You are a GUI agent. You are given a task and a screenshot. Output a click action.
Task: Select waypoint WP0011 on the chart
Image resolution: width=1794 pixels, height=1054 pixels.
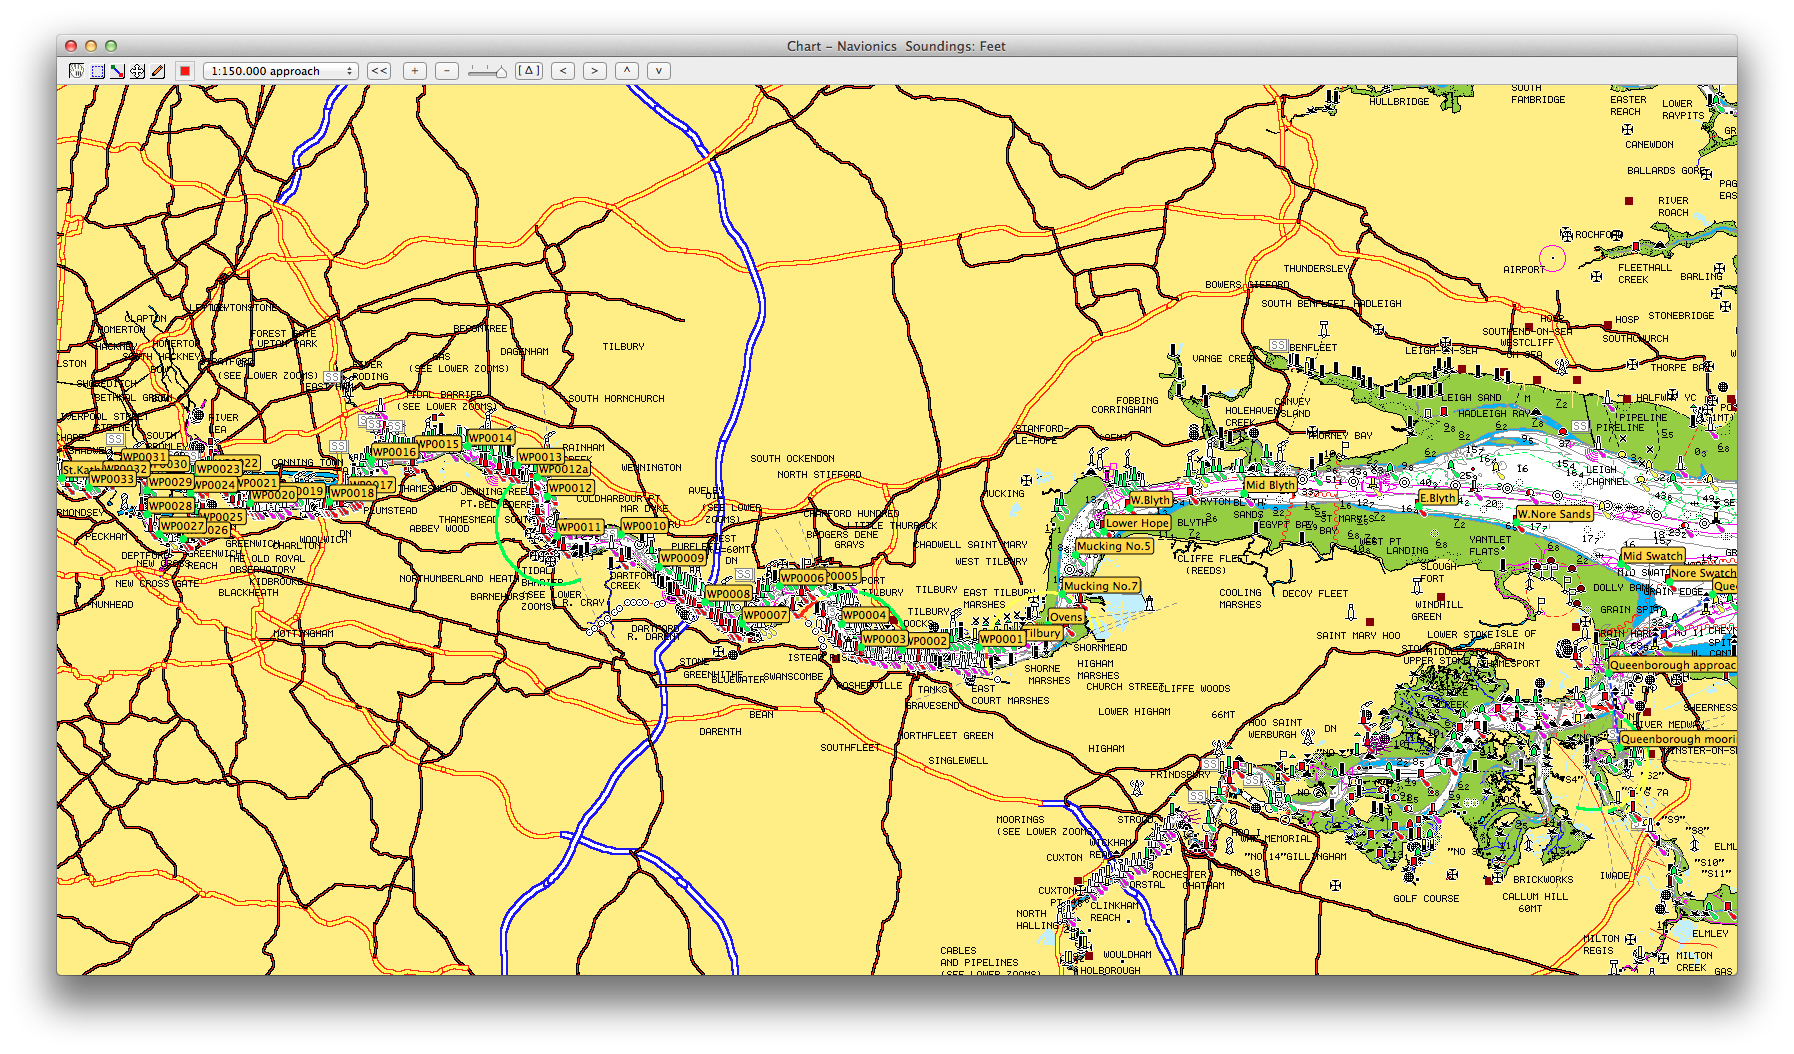[x=580, y=527]
